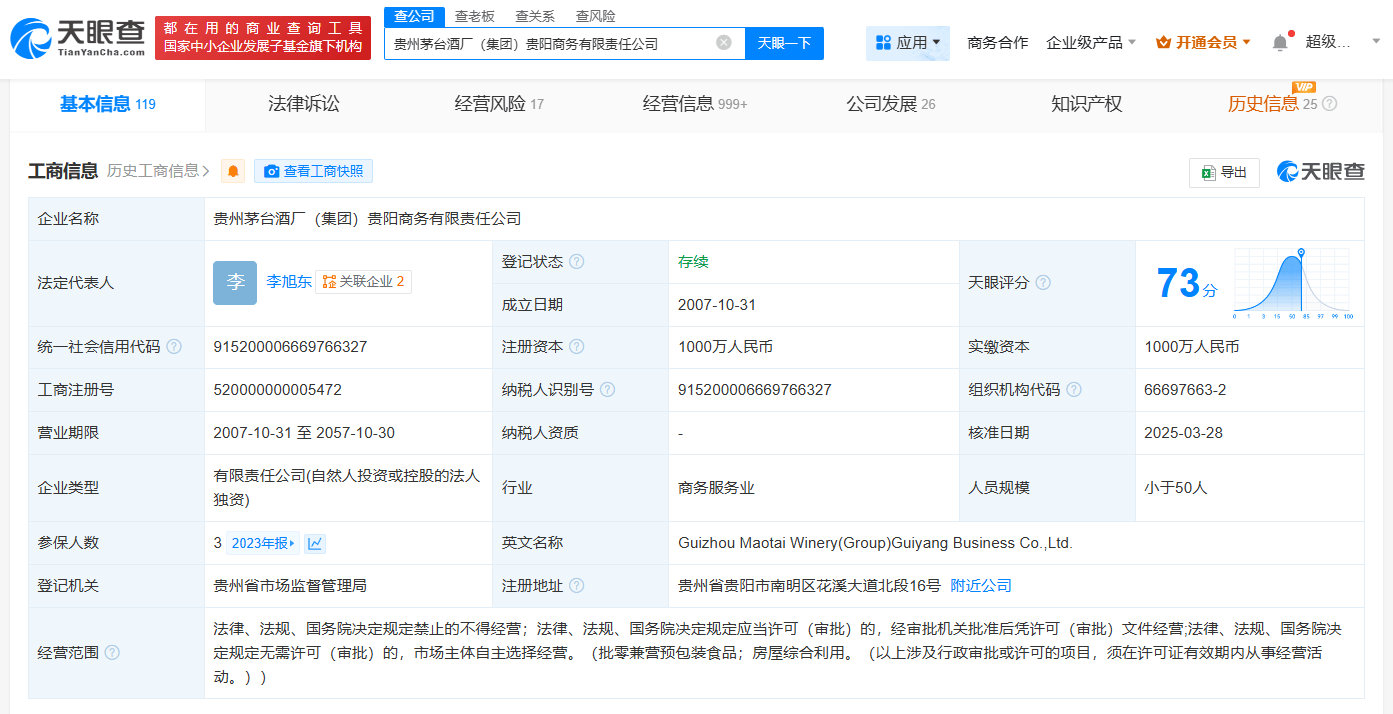Viewport: 1393px width, 714px height.
Task: Click the organization code 66697663-2
Action: tap(1185, 390)
